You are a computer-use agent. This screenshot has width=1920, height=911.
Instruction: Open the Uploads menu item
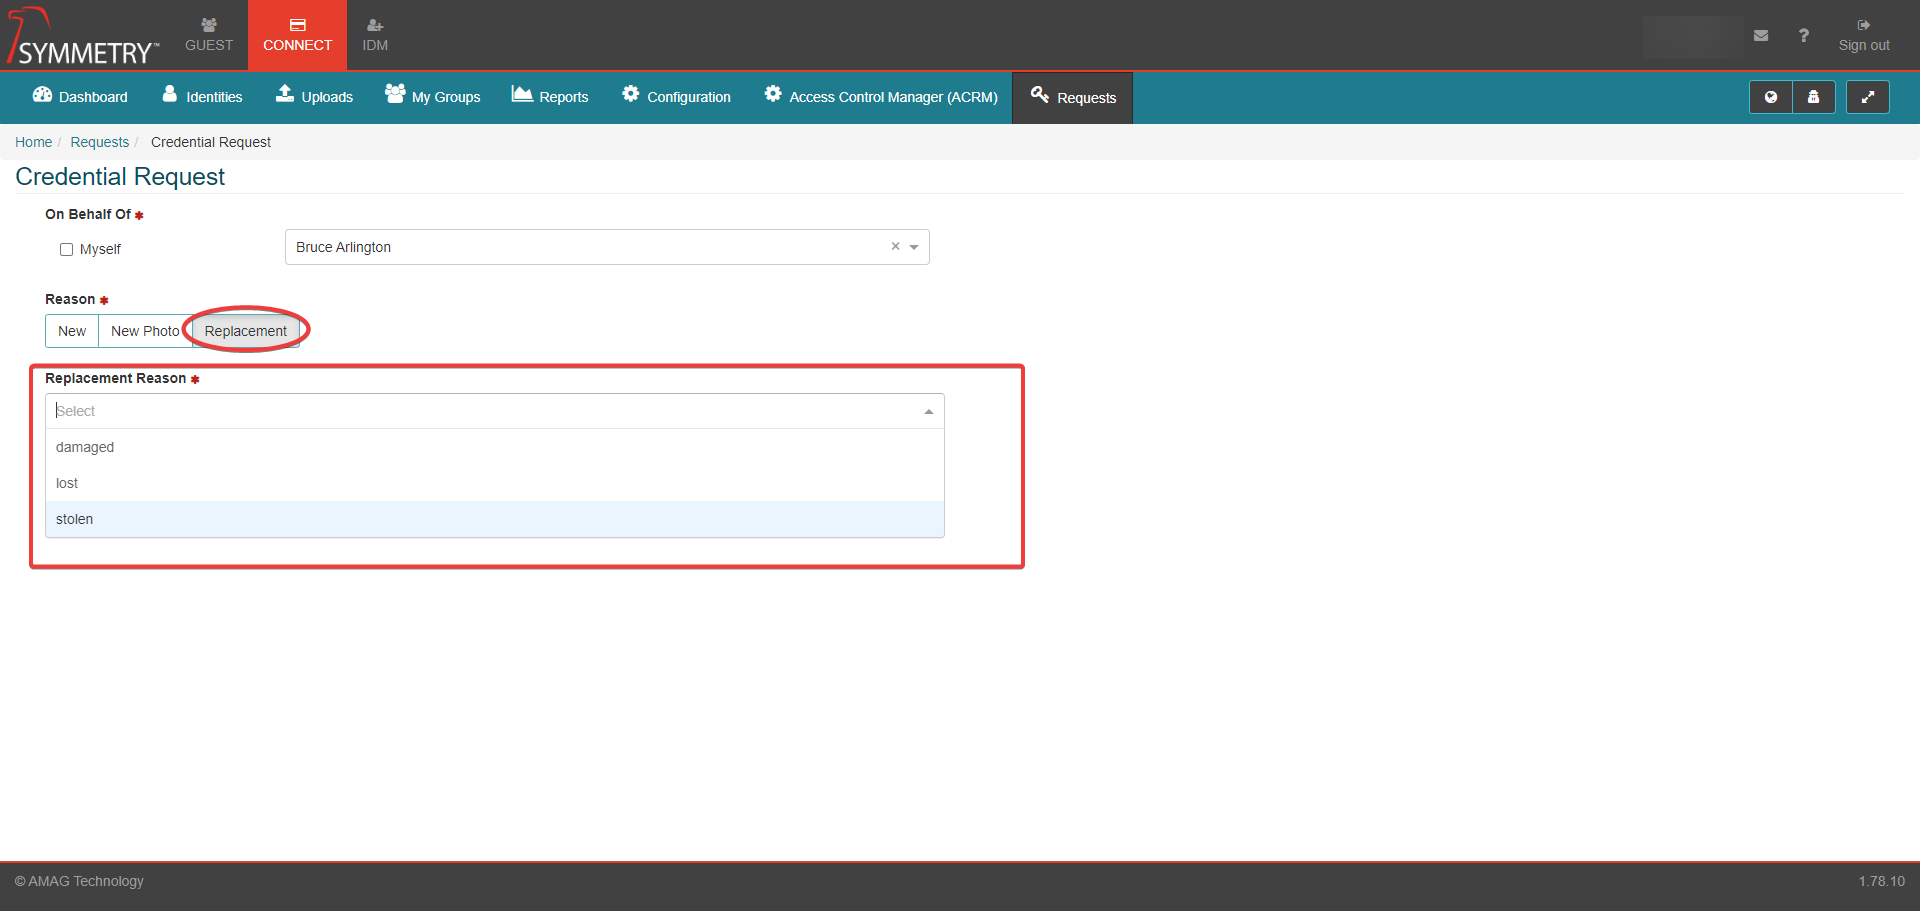(314, 97)
